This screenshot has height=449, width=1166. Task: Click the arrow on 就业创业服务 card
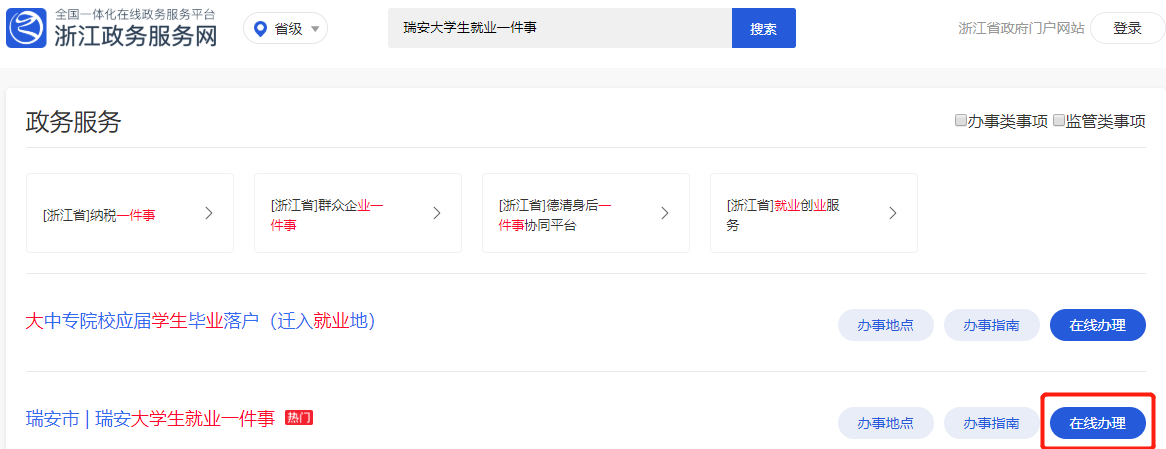point(893,213)
